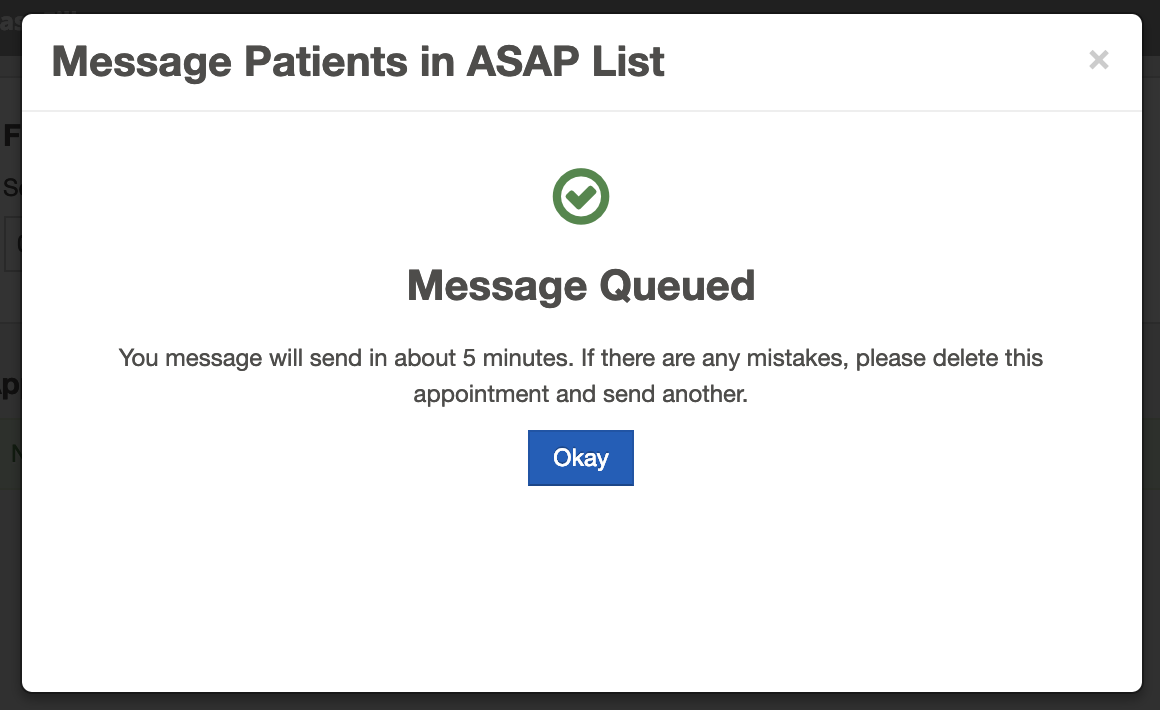1160x710 pixels.
Task: Click the word 'Queued' in the heading
Action: (x=677, y=286)
